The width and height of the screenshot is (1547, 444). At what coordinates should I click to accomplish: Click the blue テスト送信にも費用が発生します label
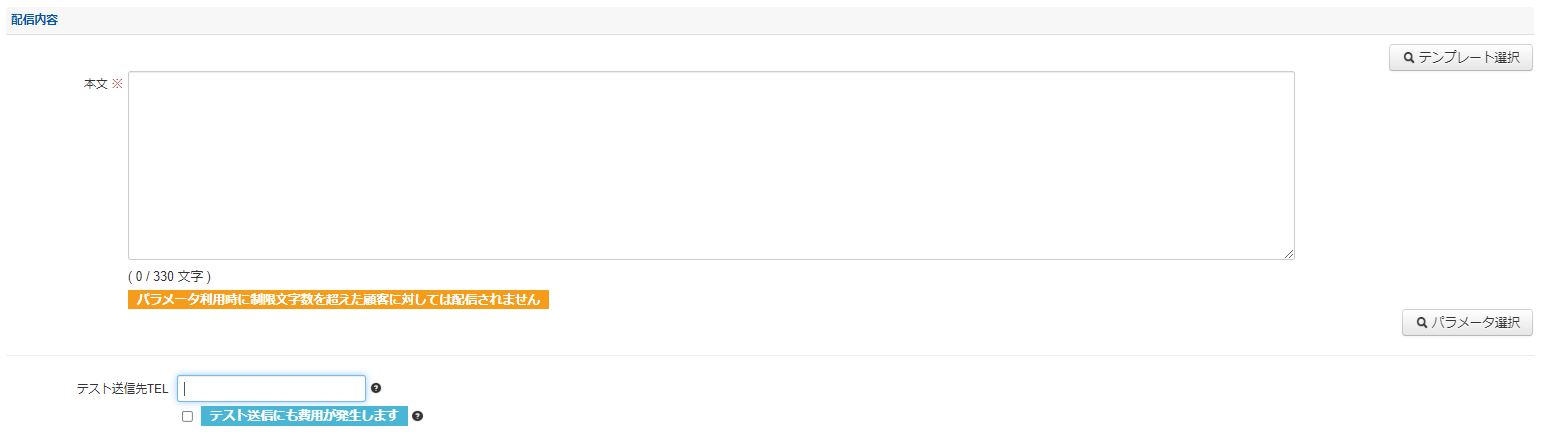click(304, 416)
